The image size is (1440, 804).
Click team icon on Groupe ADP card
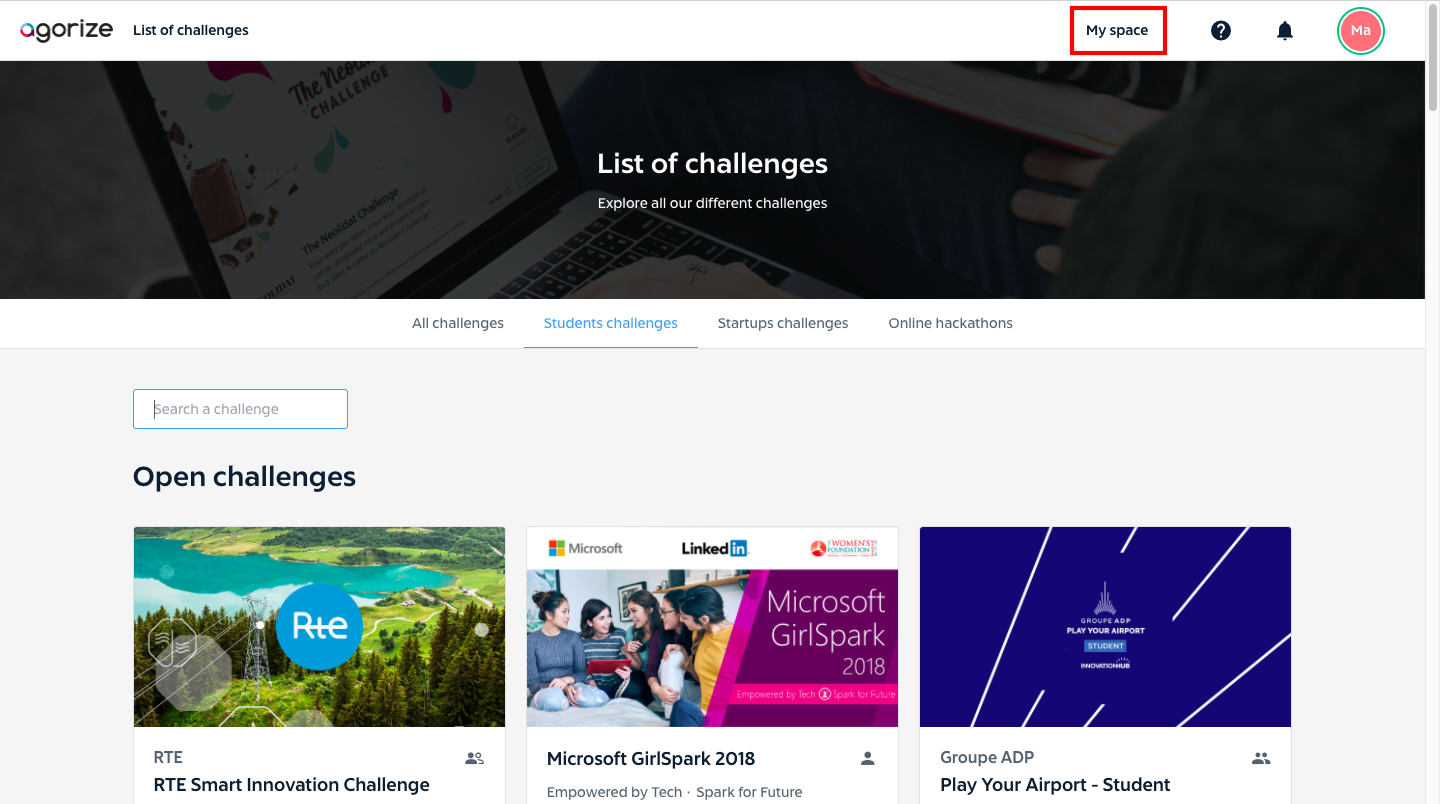click(1261, 758)
